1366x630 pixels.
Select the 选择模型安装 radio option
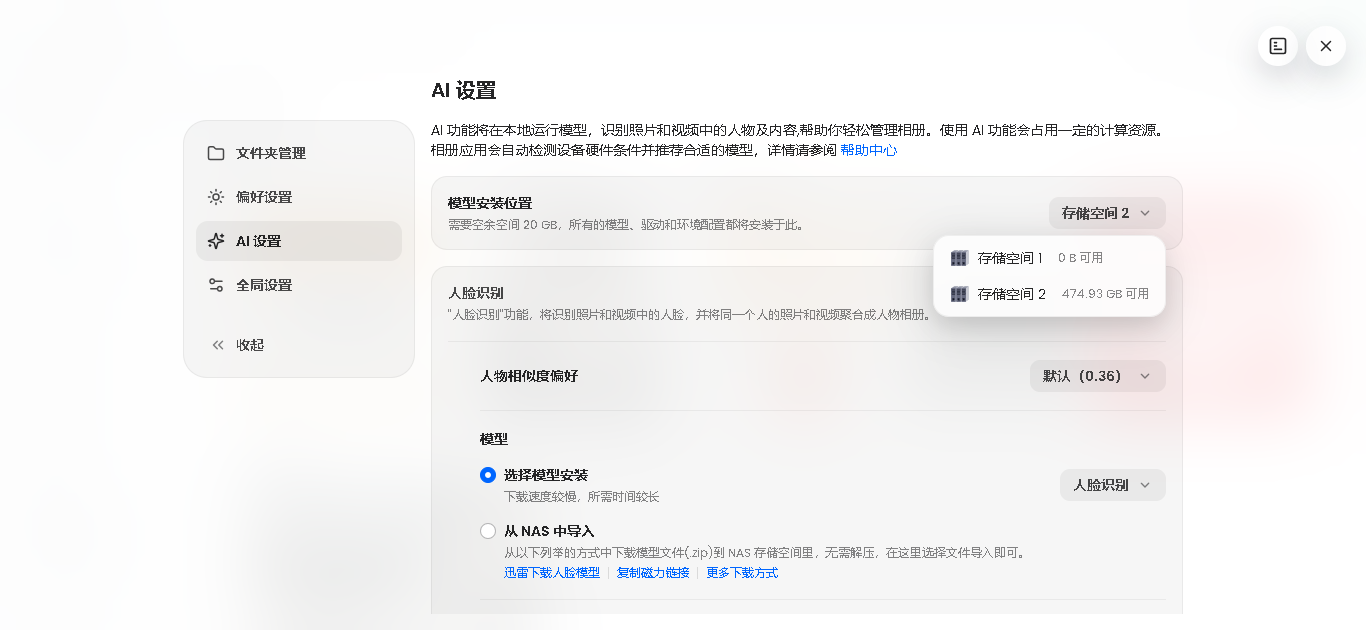pos(488,475)
